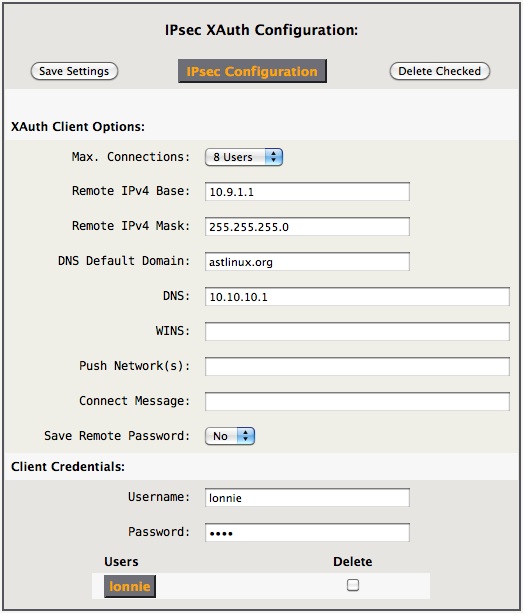Click the XAuth Client Options heading
Viewport: 523px width, 613px height.
(x=78, y=127)
